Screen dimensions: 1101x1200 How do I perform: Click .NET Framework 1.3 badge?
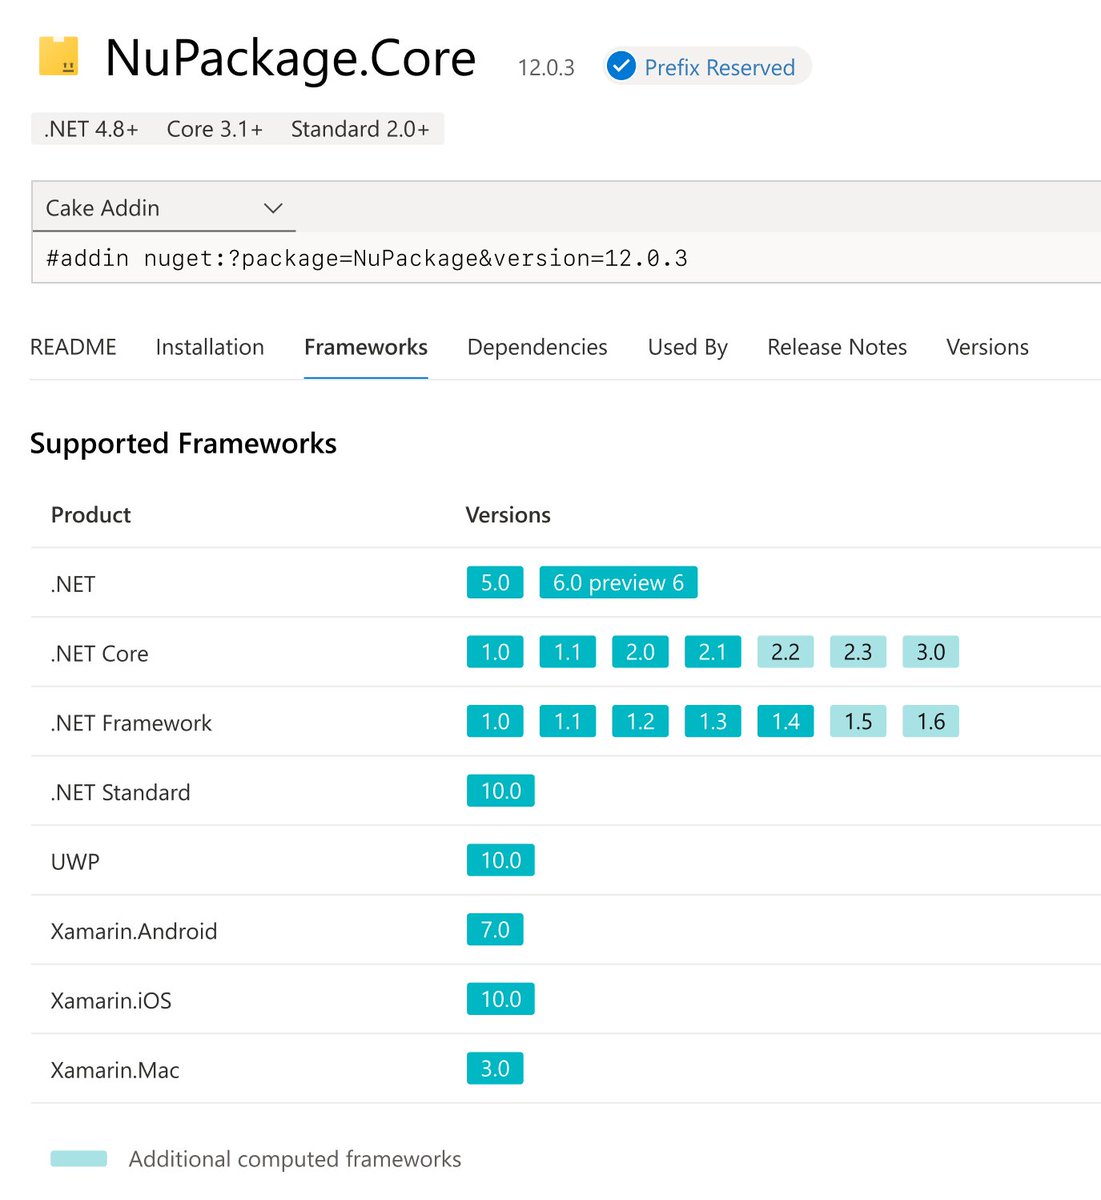tap(713, 721)
